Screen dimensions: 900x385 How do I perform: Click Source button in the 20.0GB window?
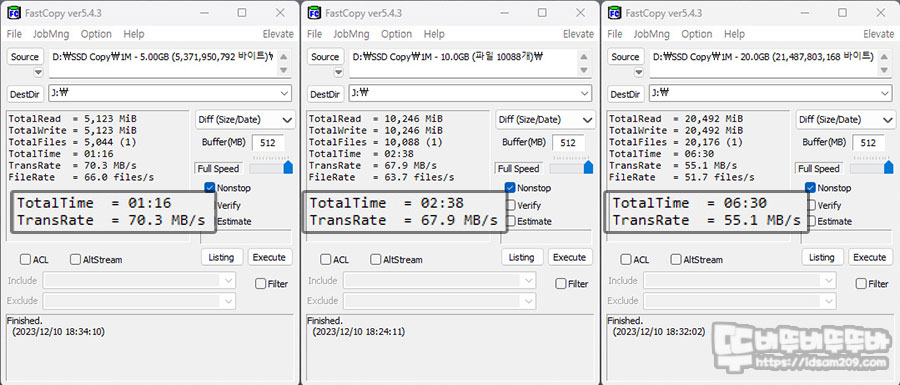click(x=626, y=57)
